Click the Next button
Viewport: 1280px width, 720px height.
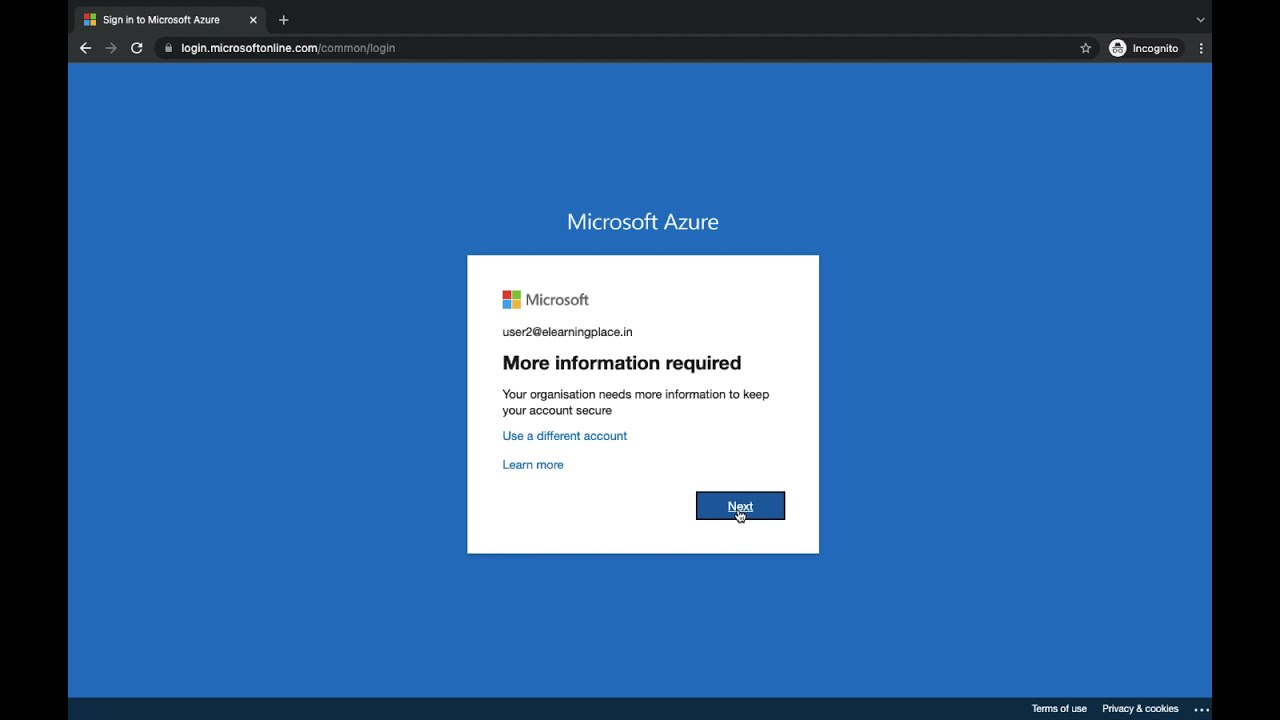pyautogui.click(x=740, y=506)
